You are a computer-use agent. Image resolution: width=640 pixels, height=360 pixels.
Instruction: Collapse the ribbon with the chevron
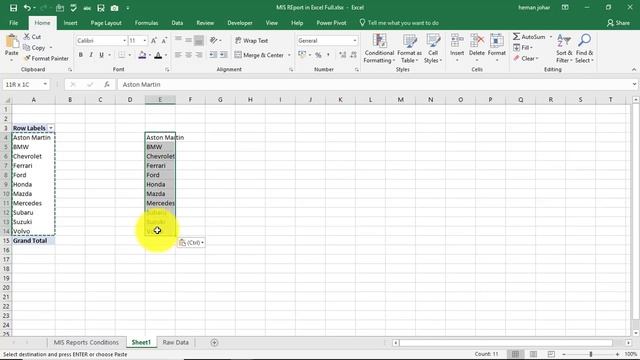coord(633,69)
